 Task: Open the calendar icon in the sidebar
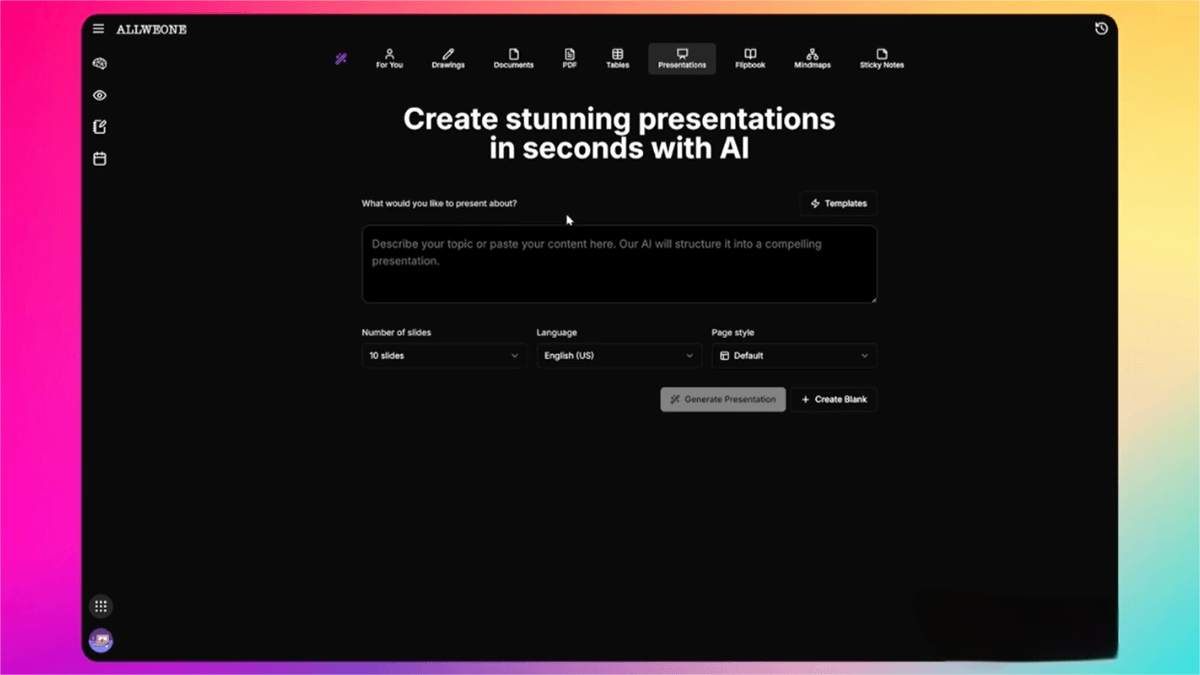pyautogui.click(x=99, y=158)
